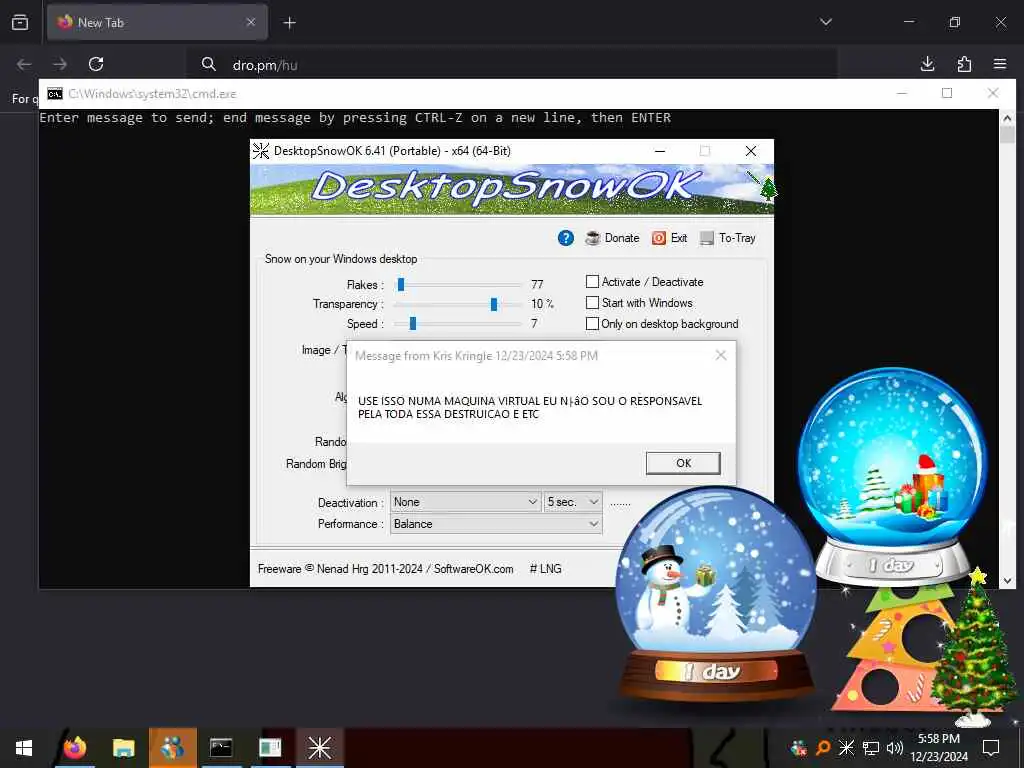The image size is (1024, 768).
Task: Open Firefox downloads panel
Action: click(x=927, y=64)
